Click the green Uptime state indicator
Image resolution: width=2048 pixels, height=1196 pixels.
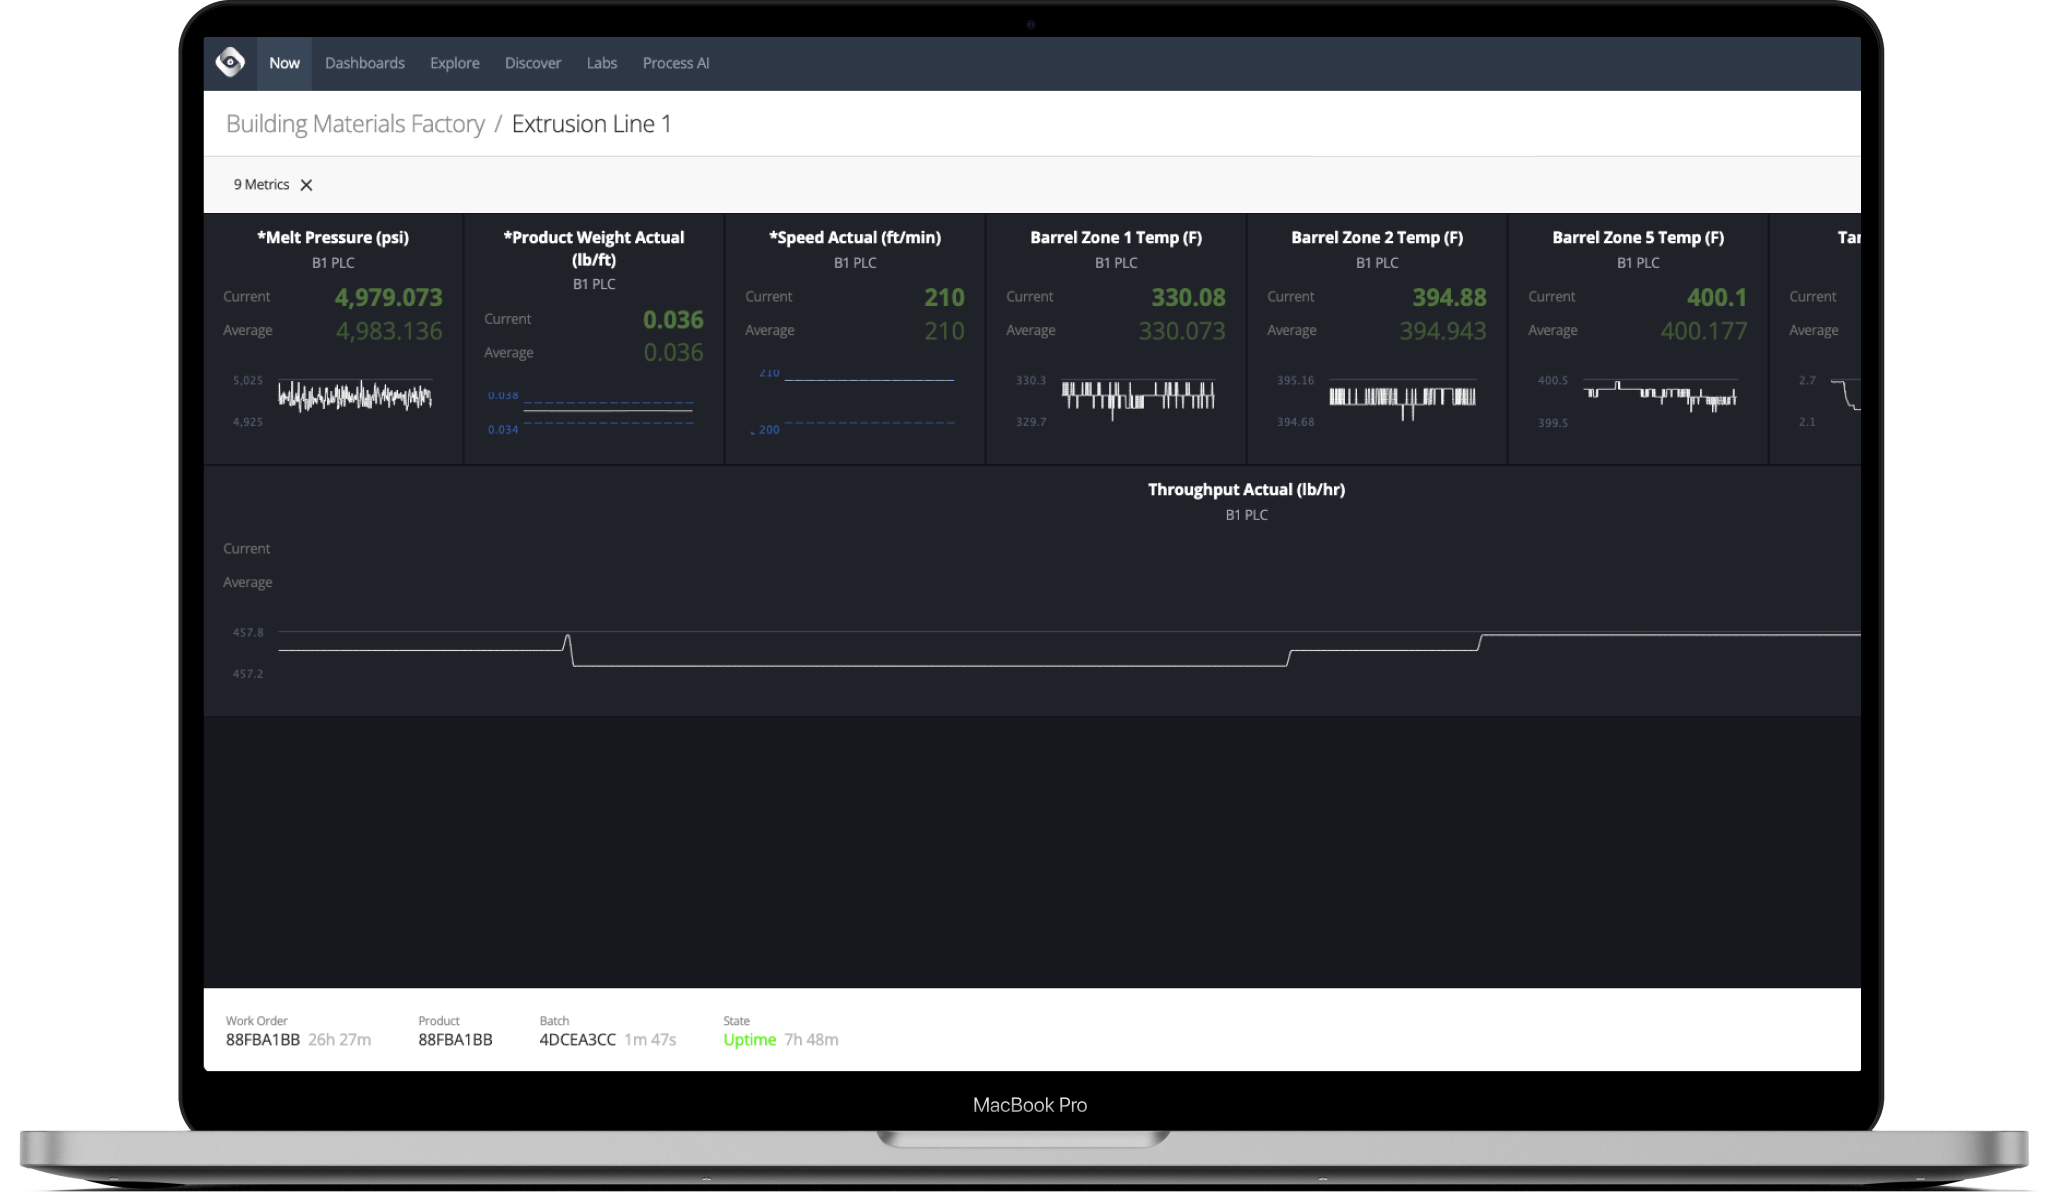click(x=749, y=1039)
